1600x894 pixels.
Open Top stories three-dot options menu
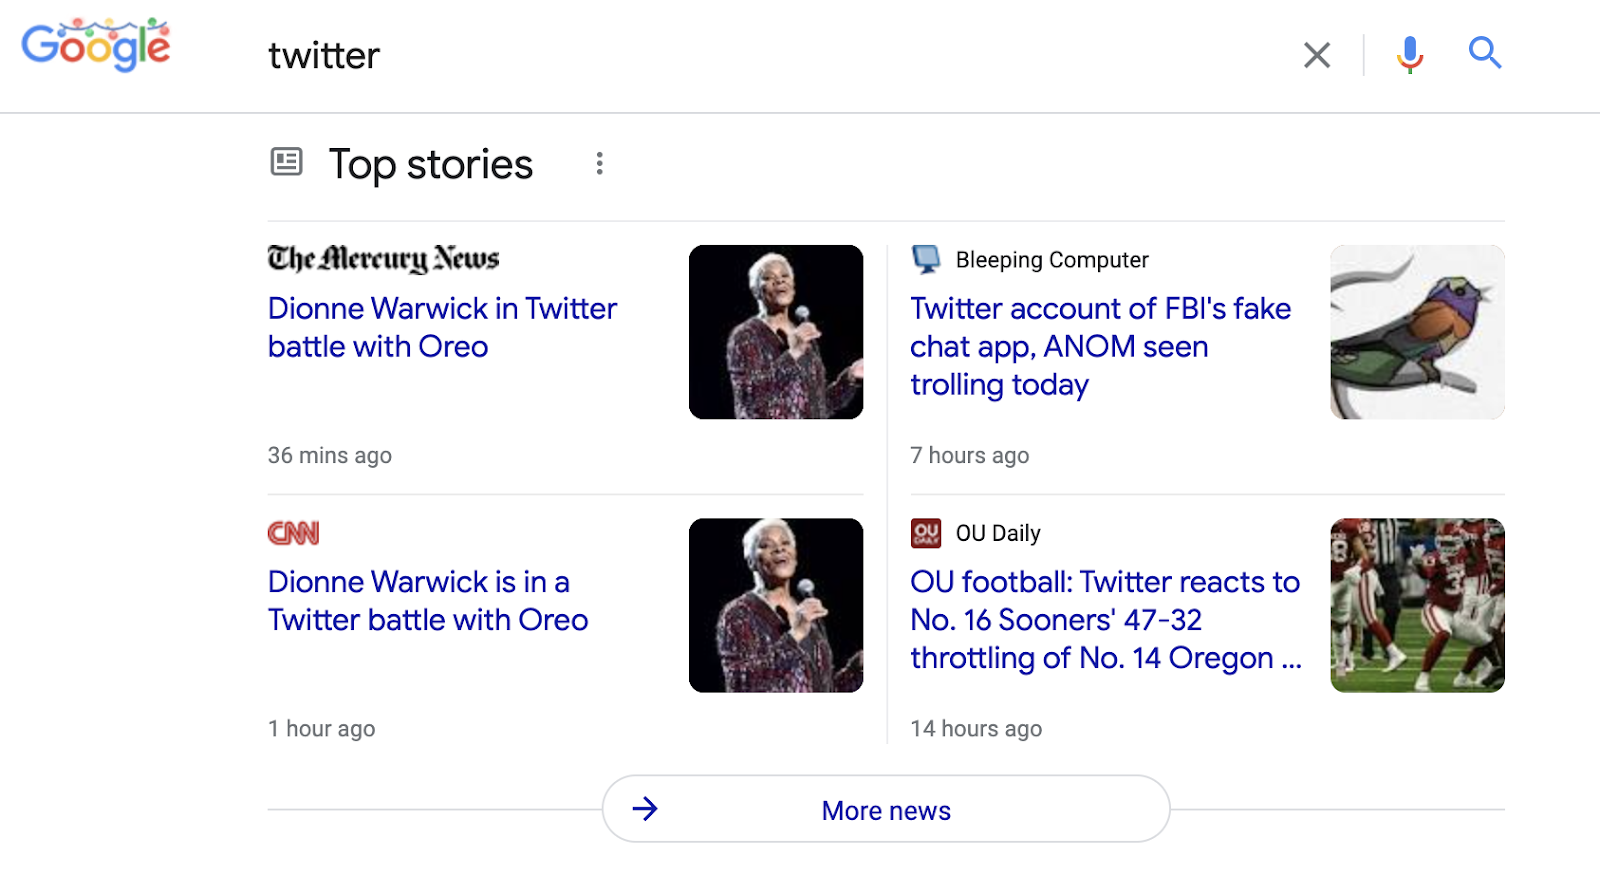click(599, 163)
